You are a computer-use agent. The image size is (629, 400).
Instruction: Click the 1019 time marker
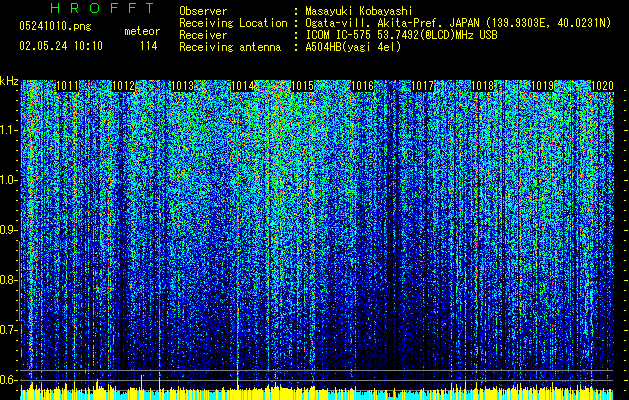coord(542,86)
